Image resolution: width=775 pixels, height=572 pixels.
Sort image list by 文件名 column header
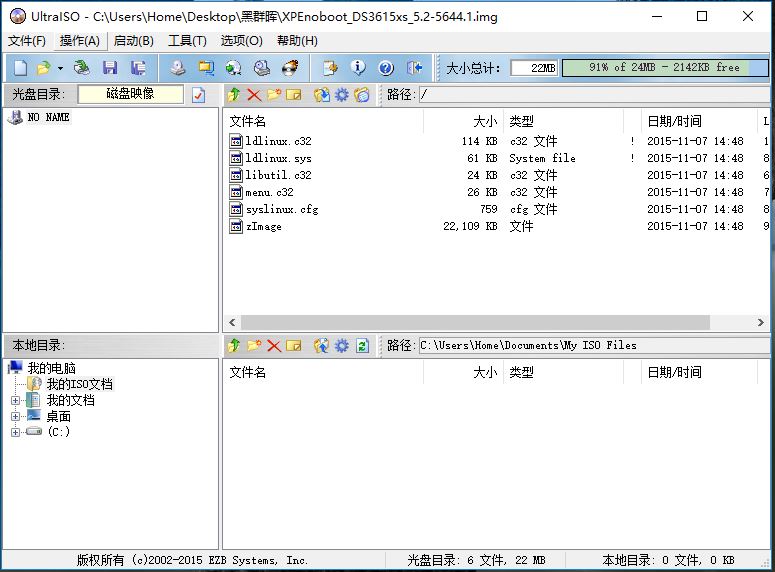[324, 121]
